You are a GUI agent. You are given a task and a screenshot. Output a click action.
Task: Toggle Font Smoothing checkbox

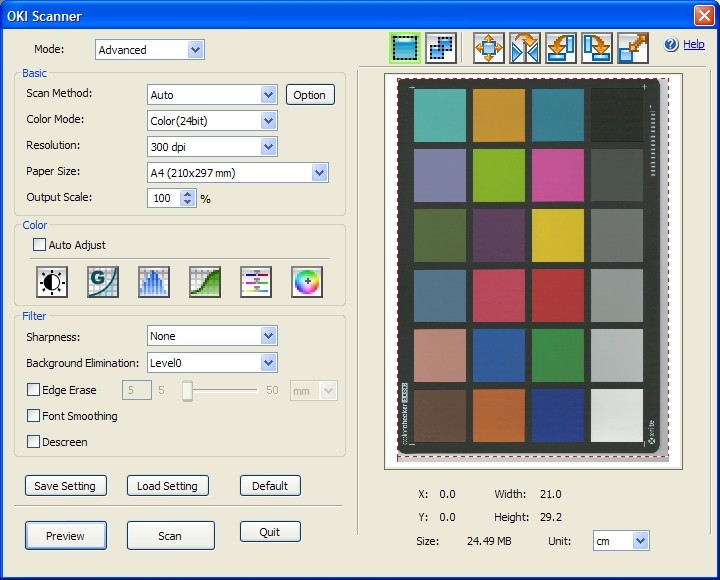tap(34, 416)
